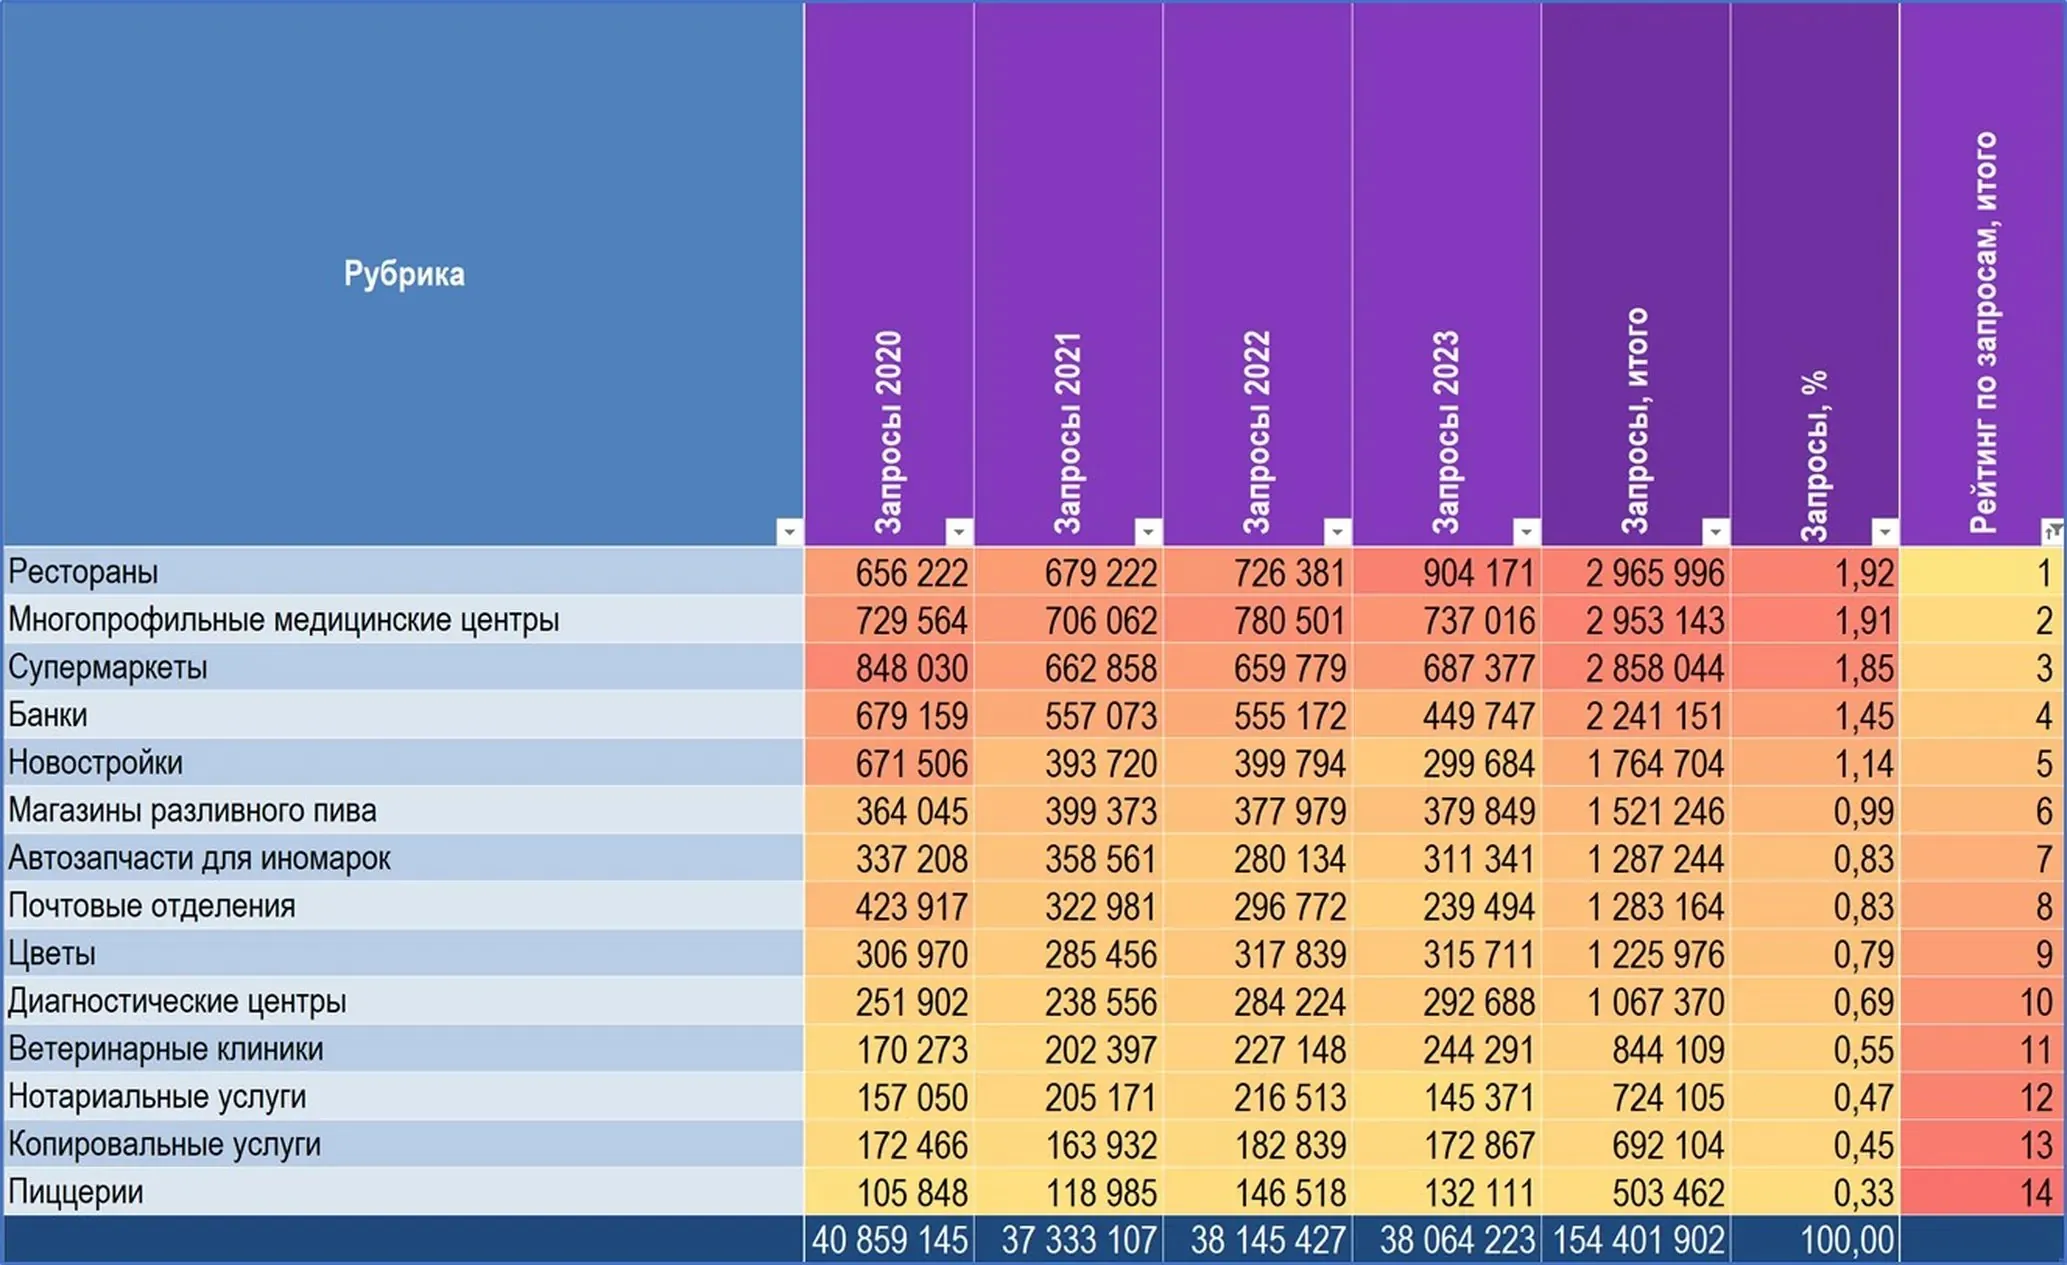This screenshot has height=1265, width=2067.
Task: Open the Рейтинг по запросам sort dropdown
Action: 2052,531
